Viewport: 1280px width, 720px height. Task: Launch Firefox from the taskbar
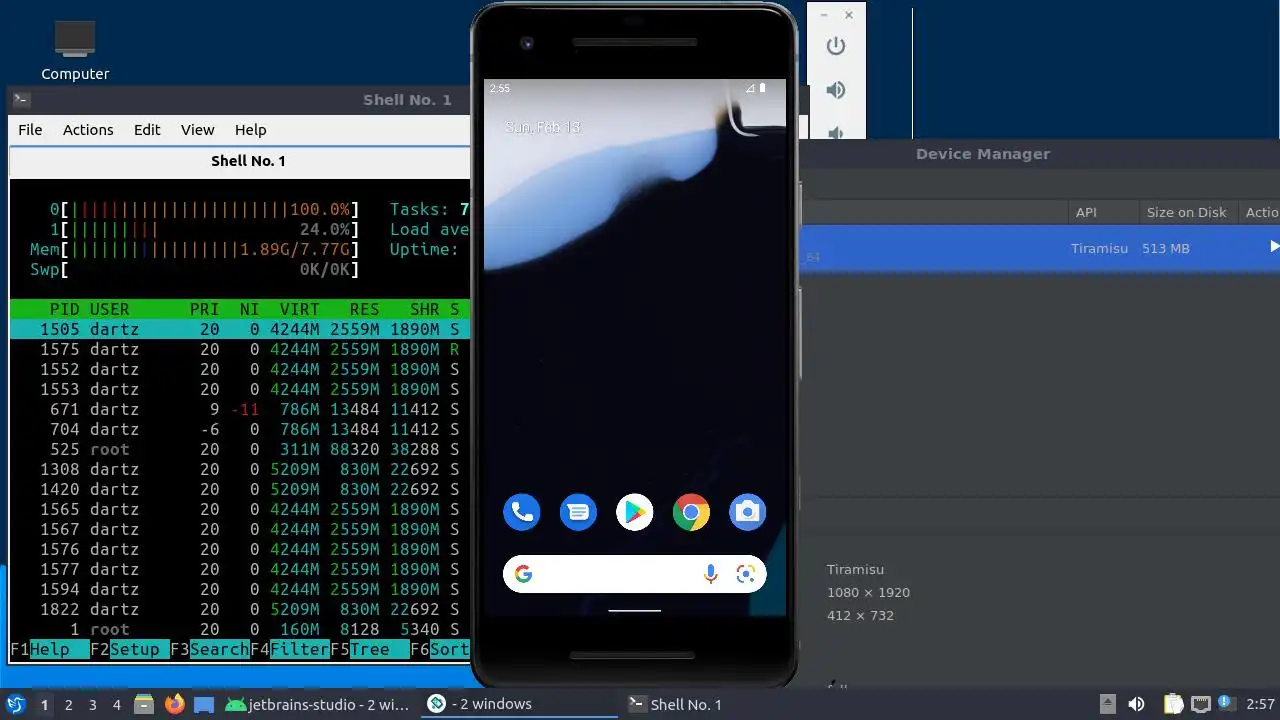pyautogui.click(x=175, y=704)
